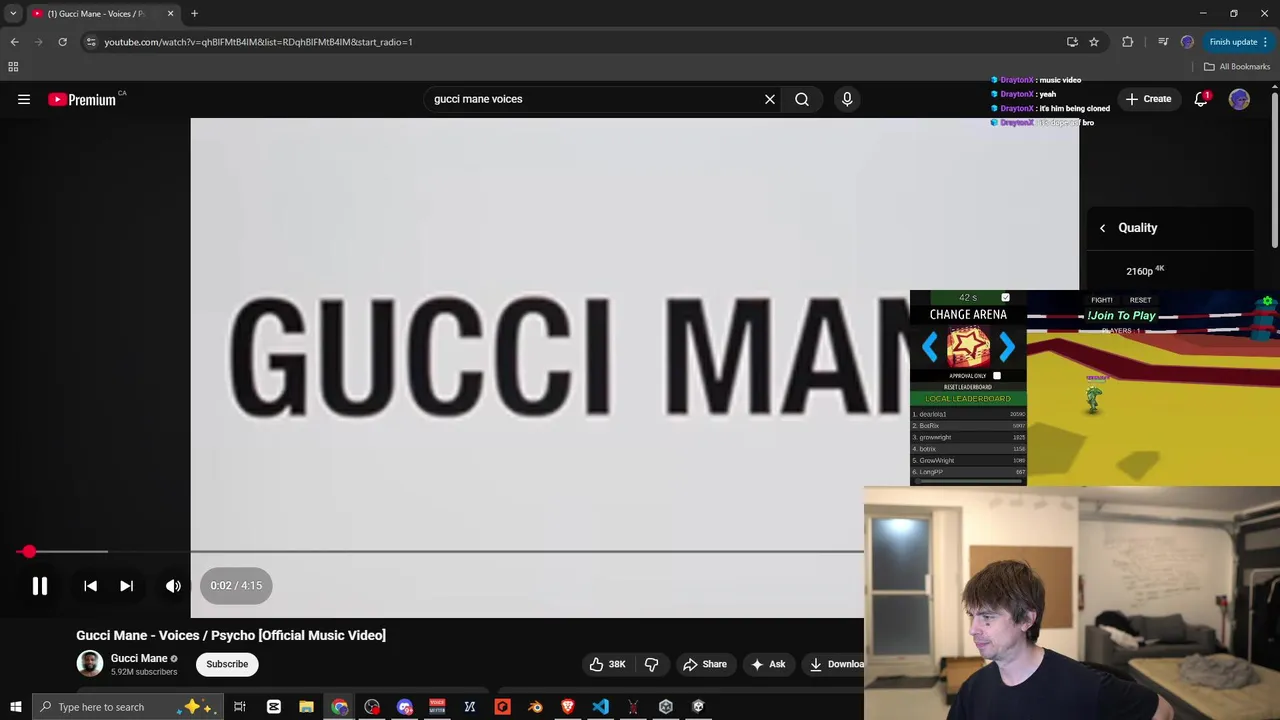
Task: Open the media controls icon in Chrome
Action: click(x=1163, y=42)
